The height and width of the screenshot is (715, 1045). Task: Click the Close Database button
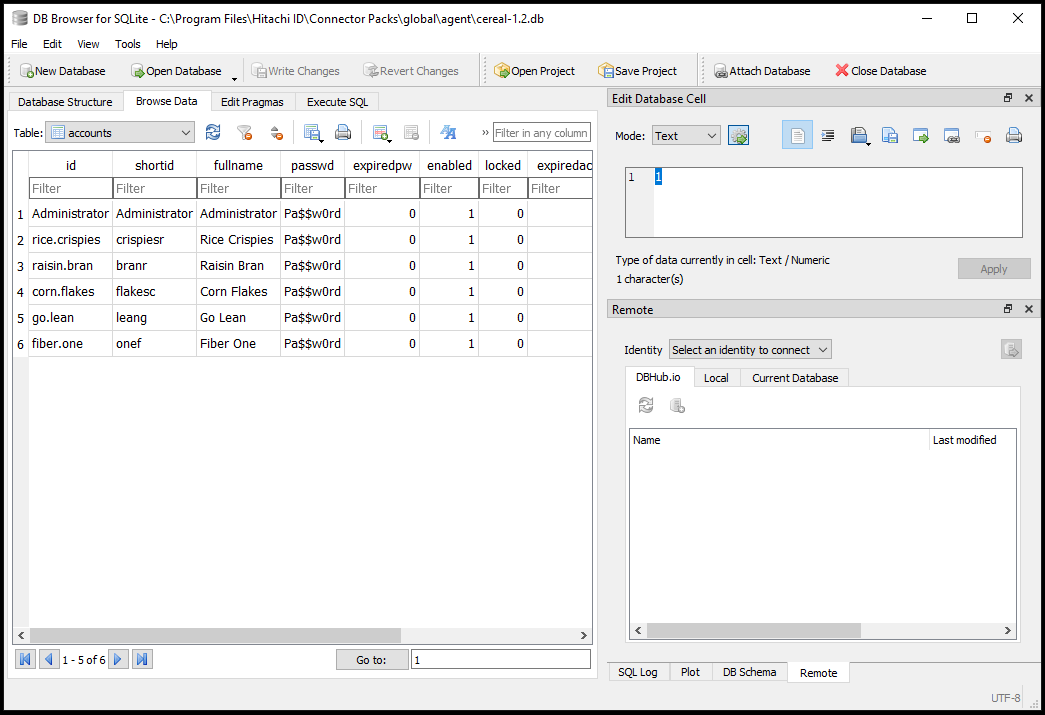tap(880, 71)
